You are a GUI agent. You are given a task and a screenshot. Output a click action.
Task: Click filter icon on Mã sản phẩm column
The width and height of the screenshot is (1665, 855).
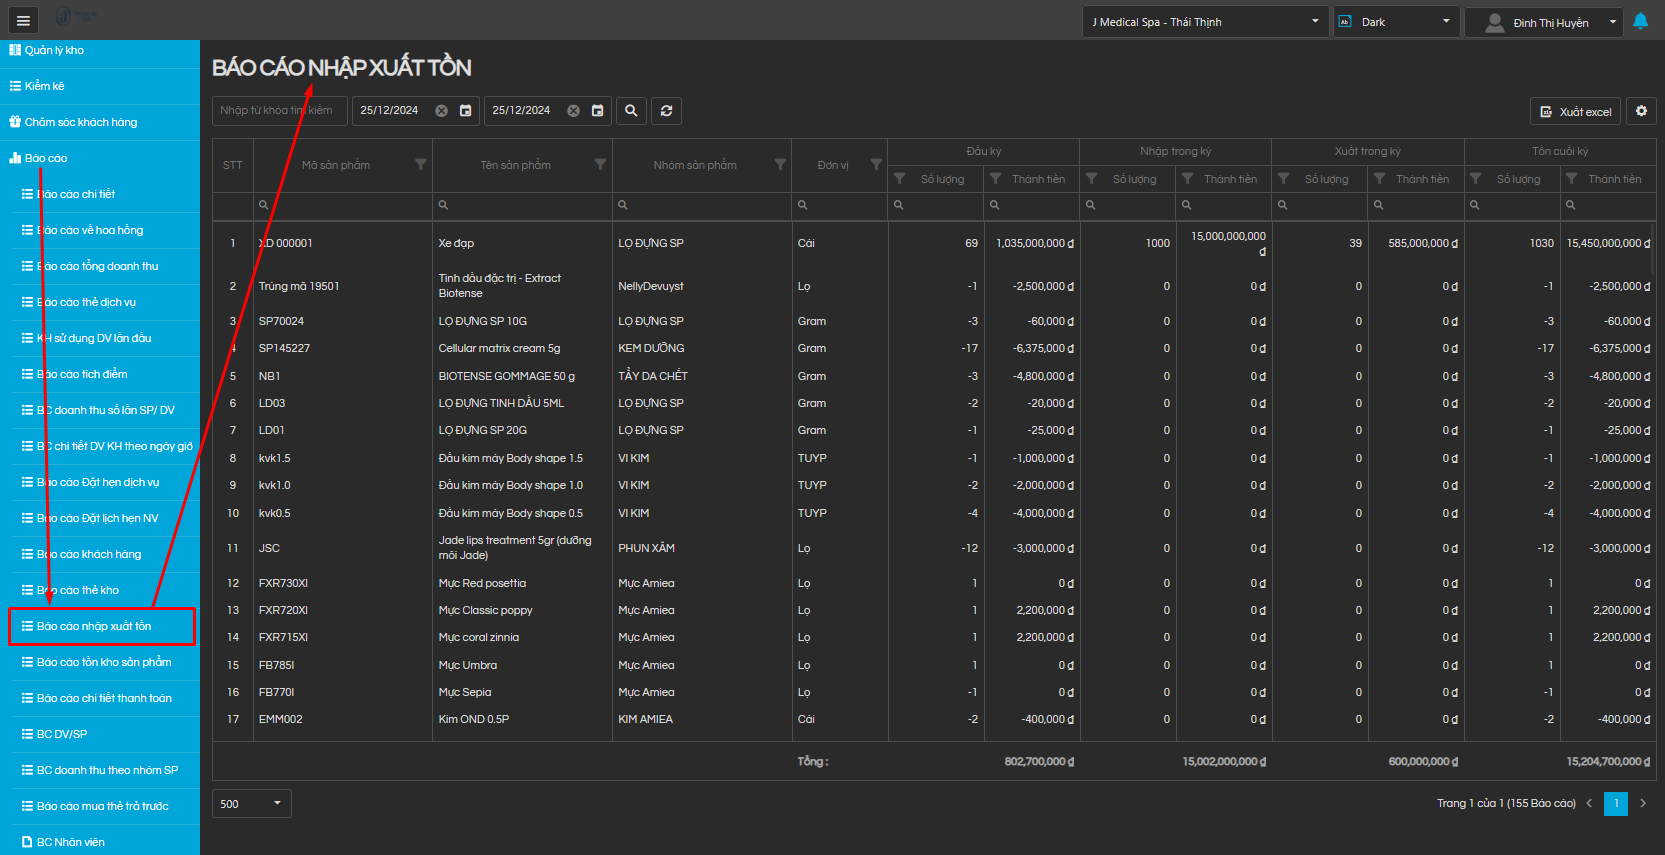(x=421, y=165)
